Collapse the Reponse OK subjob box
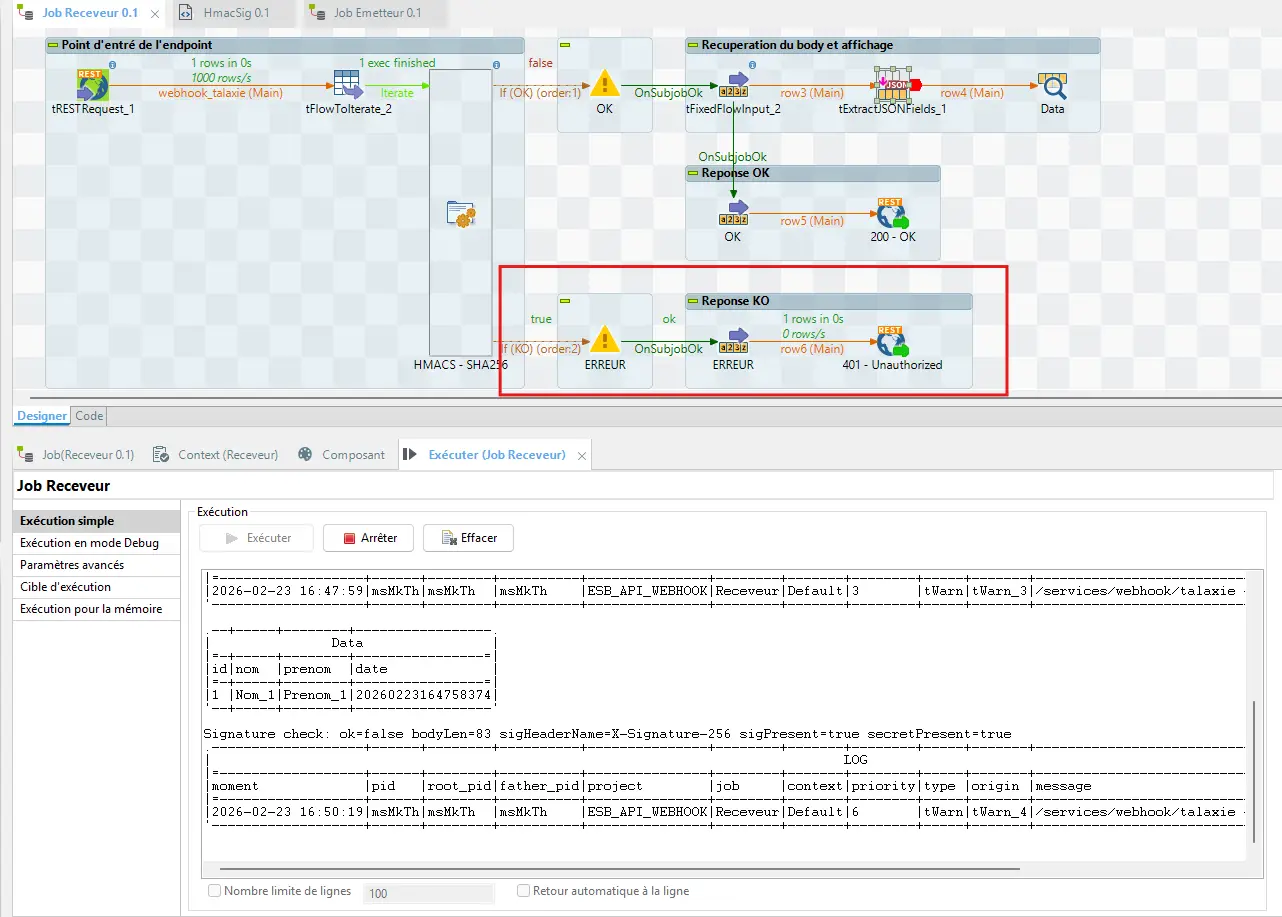This screenshot has width=1282, height=917. [693, 173]
